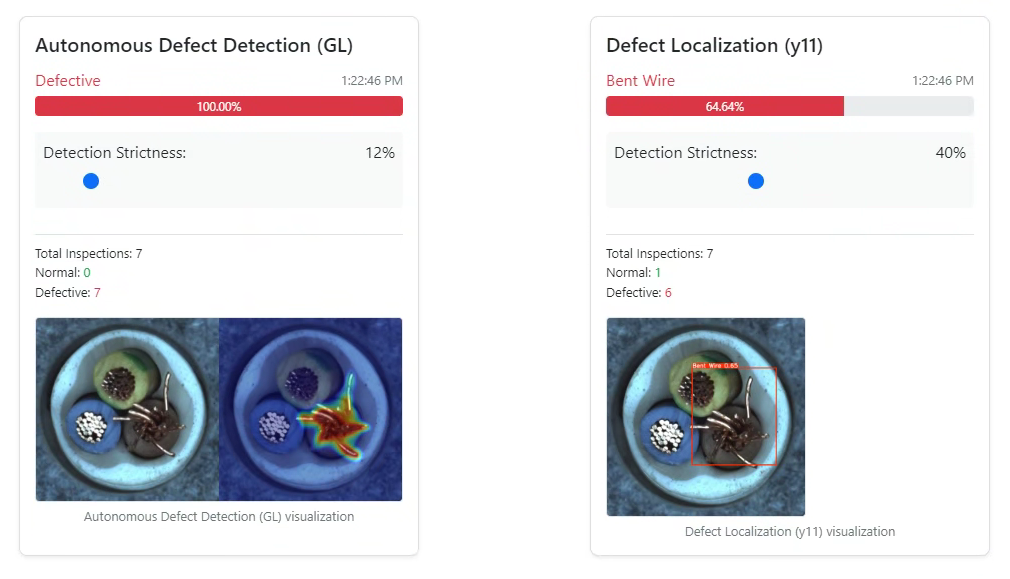Click the Bent Wire status label
This screenshot has height=579, width=1010.
(x=640, y=81)
